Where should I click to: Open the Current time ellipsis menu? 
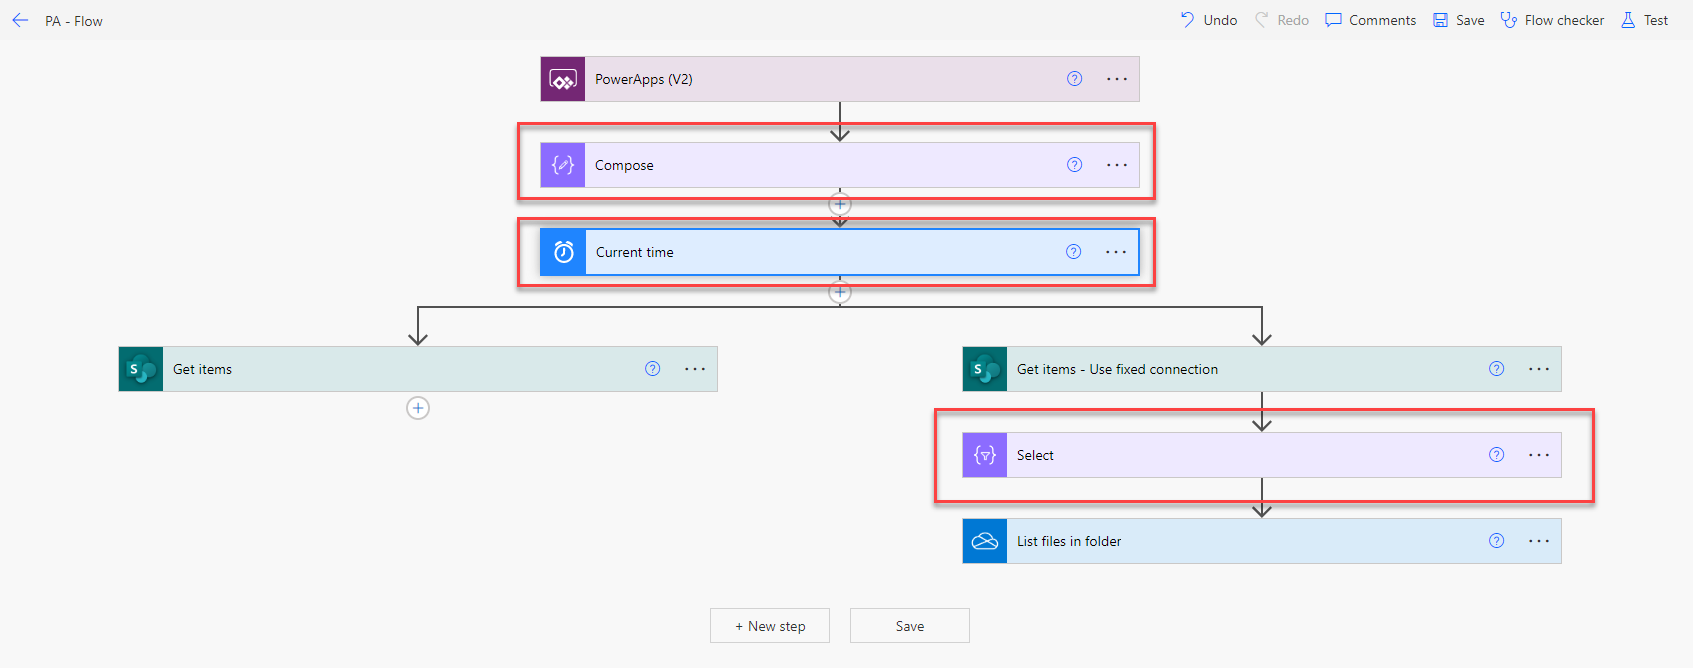(x=1116, y=252)
